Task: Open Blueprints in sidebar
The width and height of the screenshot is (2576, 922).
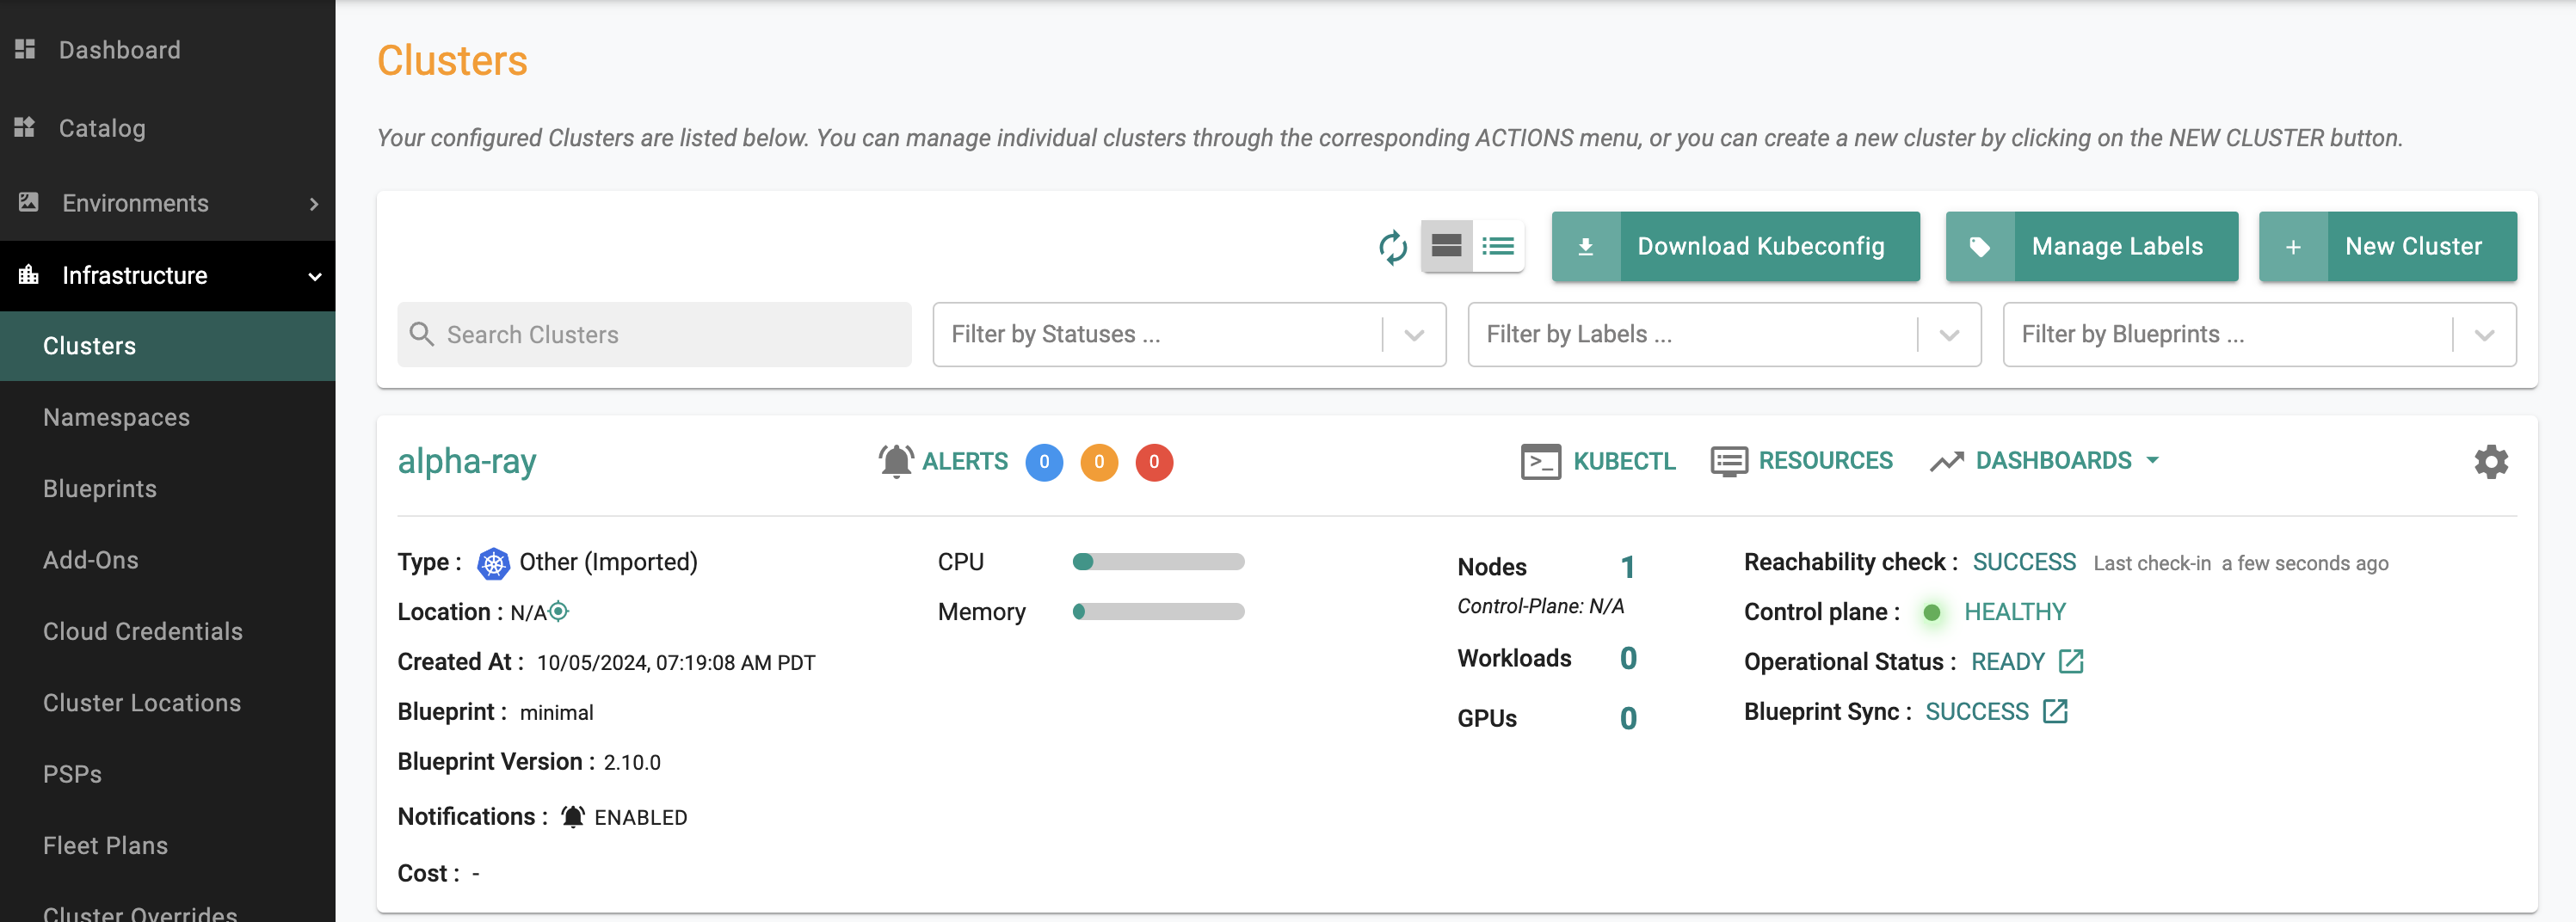Action: [x=99, y=489]
